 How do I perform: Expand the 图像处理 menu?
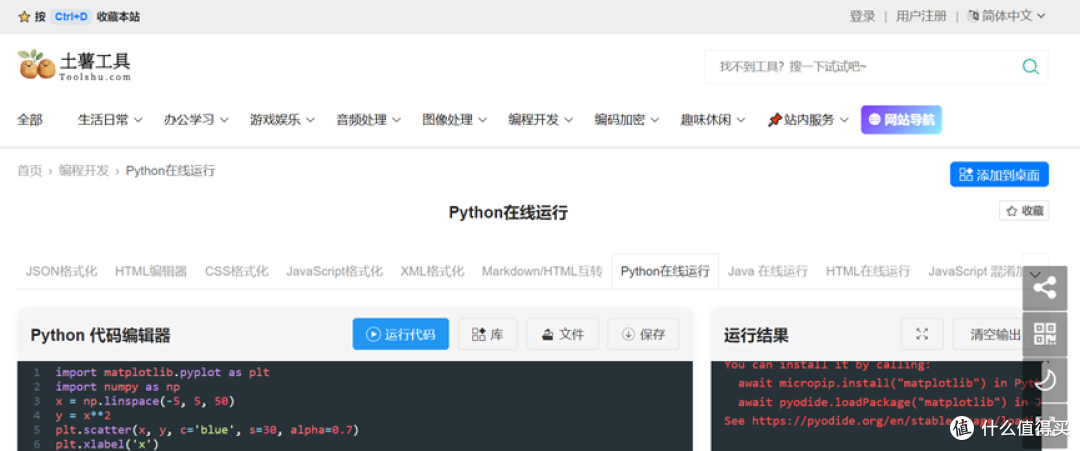[455, 120]
